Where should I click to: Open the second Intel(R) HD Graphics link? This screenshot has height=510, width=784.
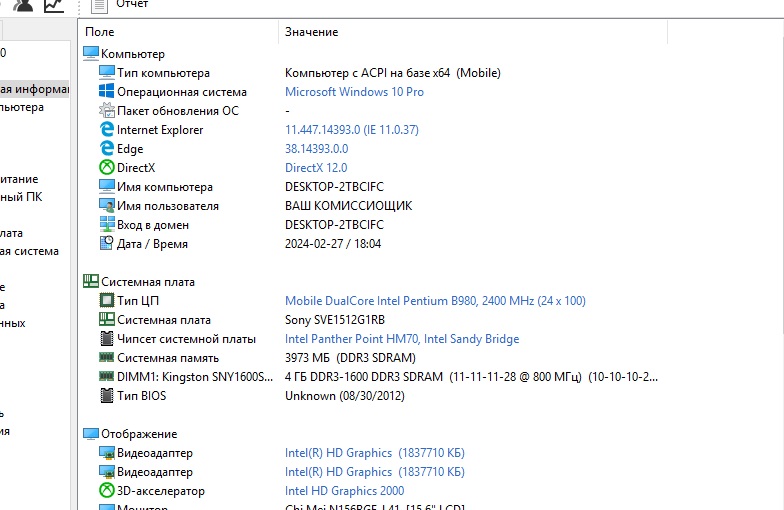click(x=374, y=472)
